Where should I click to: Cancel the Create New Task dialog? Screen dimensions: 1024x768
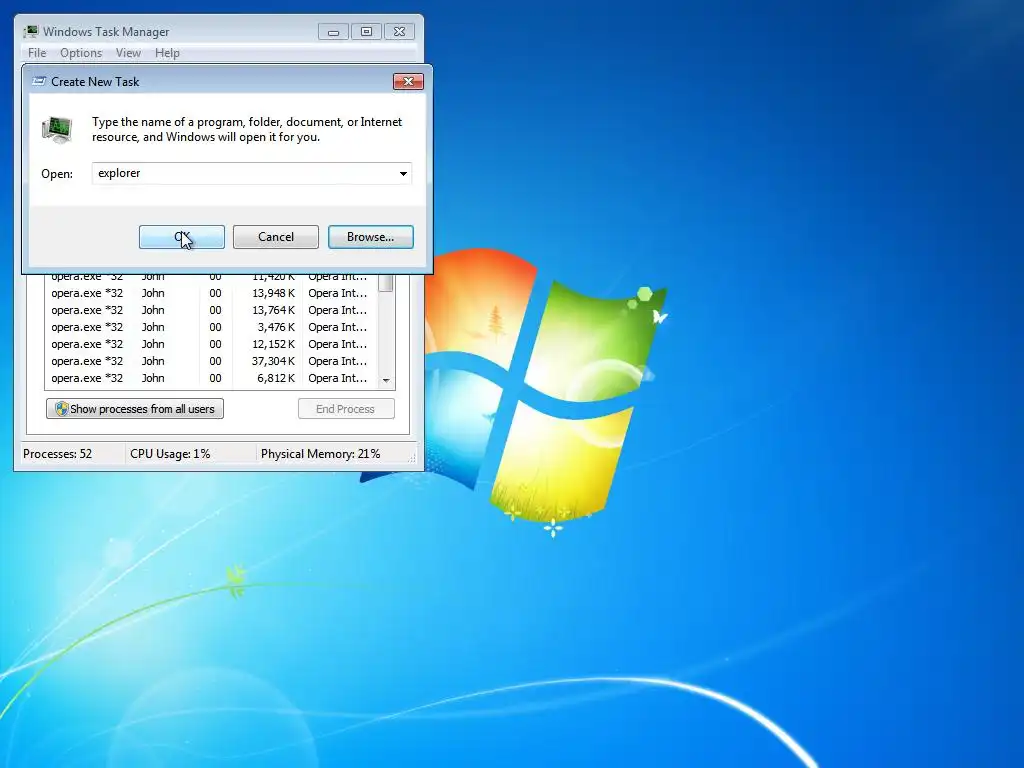[x=276, y=237]
